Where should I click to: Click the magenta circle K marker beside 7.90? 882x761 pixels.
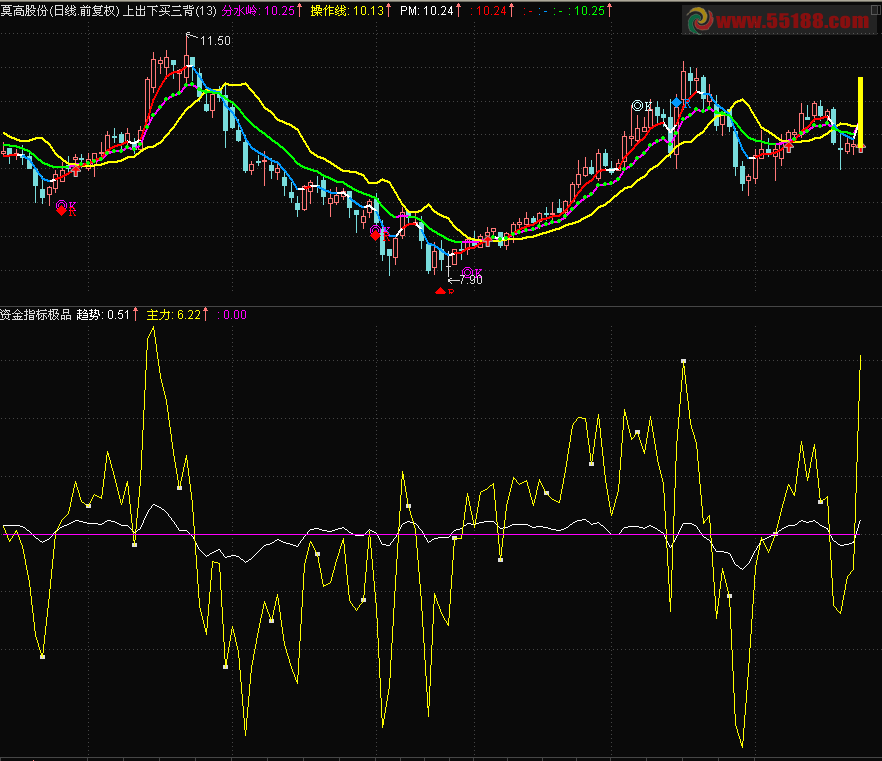(466, 272)
